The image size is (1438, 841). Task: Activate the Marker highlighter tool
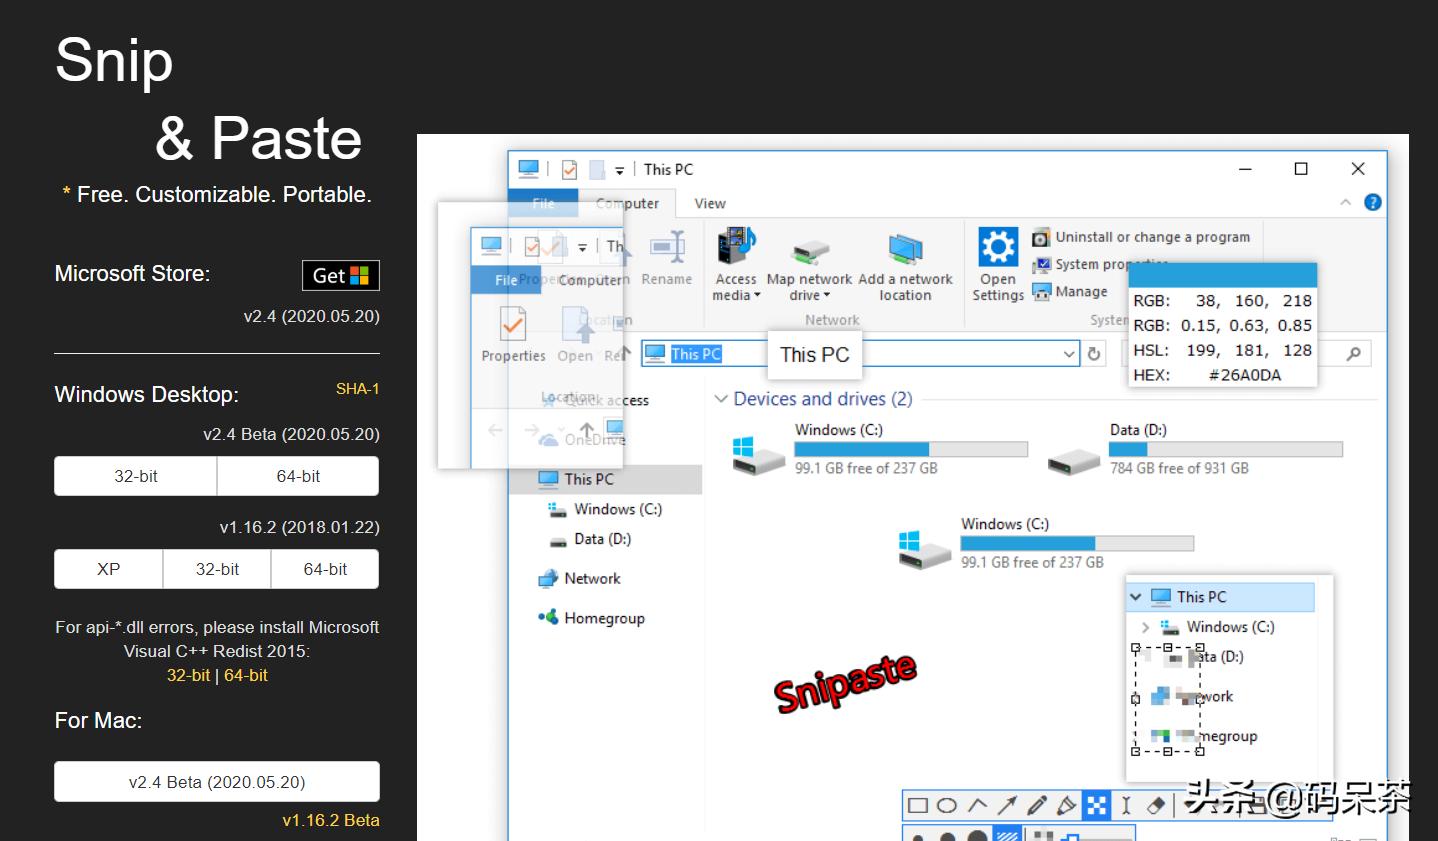[x=1067, y=805]
